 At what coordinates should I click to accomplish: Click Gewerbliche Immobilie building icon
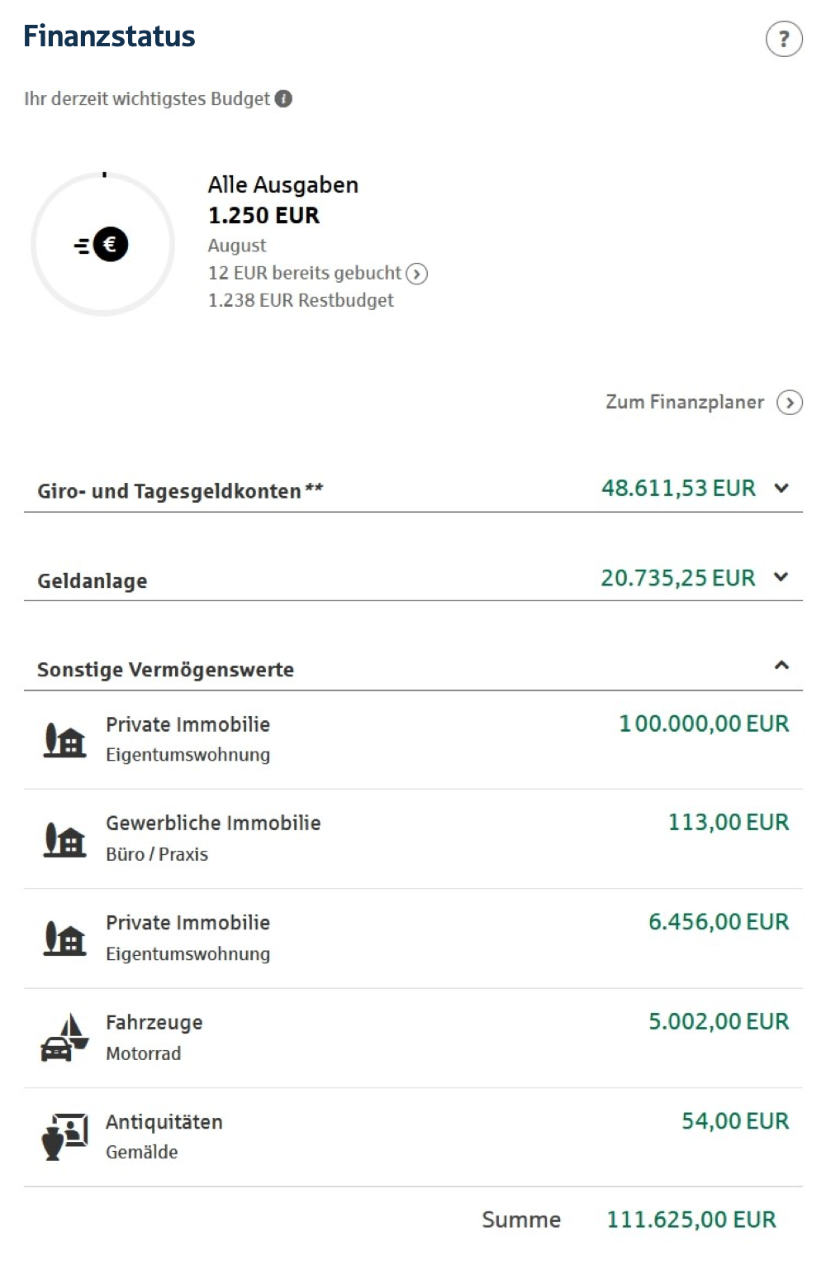coord(65,838)
